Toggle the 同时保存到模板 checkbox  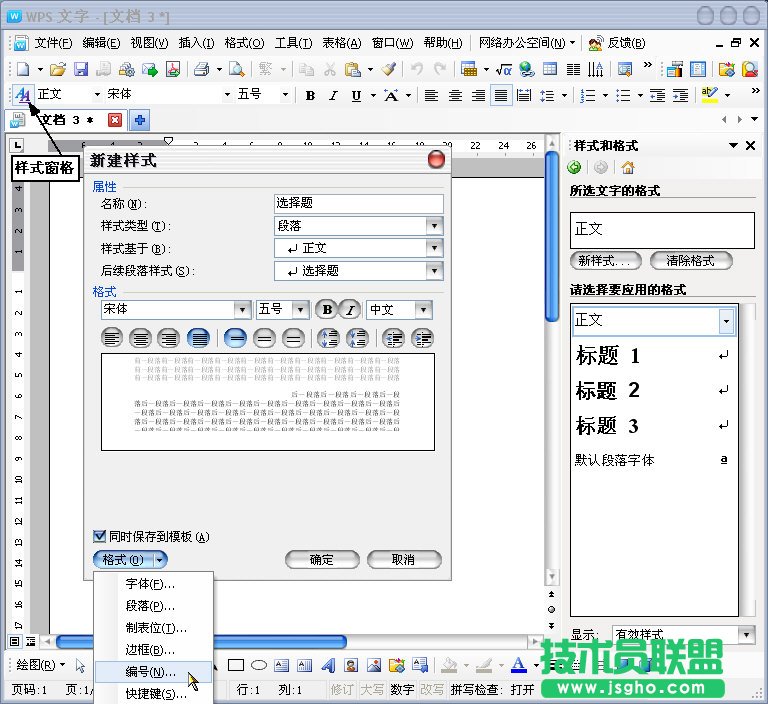pyautogui.click(x=99, y=536)
